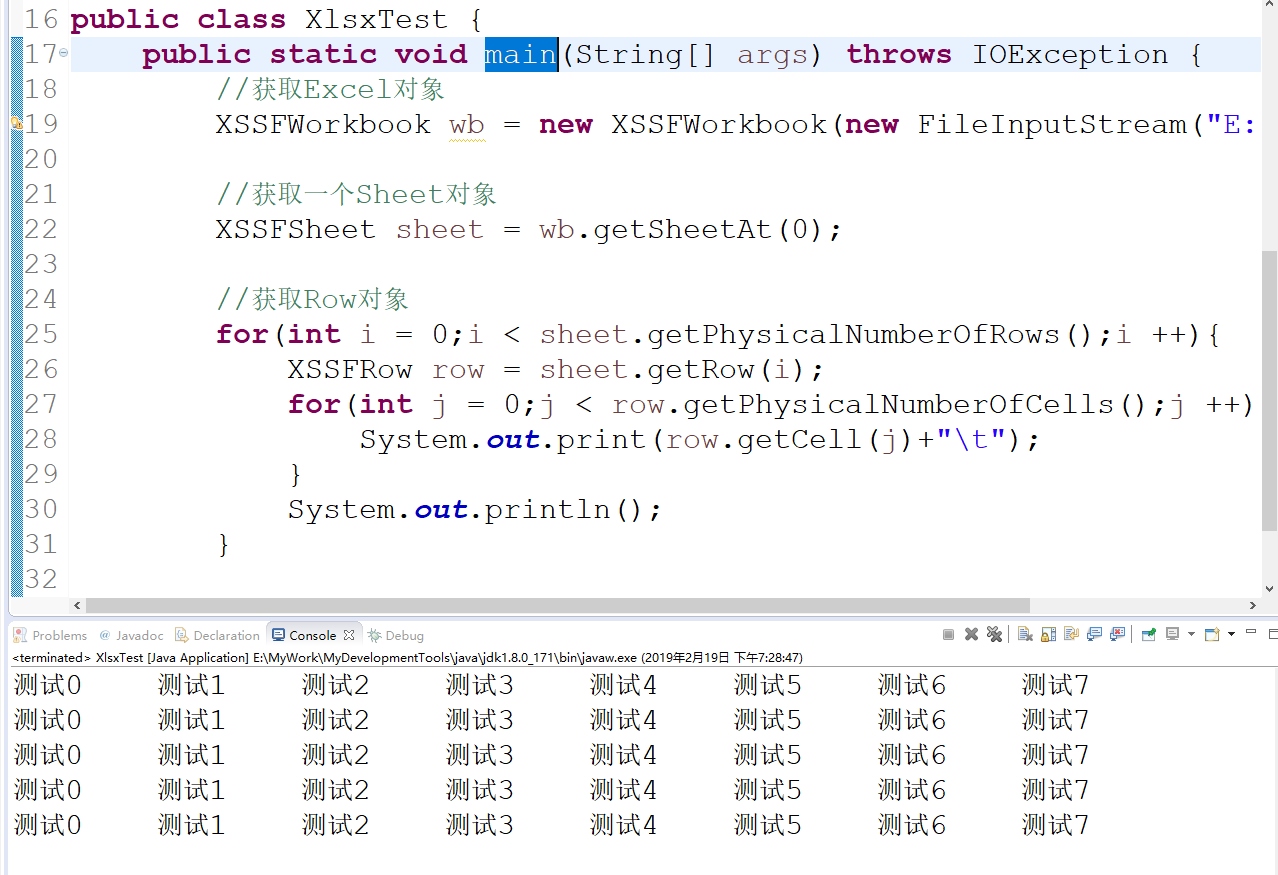Maximize the Console view panel
Image resolution: width=1278 pixels, height=875 pixels.
1273,634
